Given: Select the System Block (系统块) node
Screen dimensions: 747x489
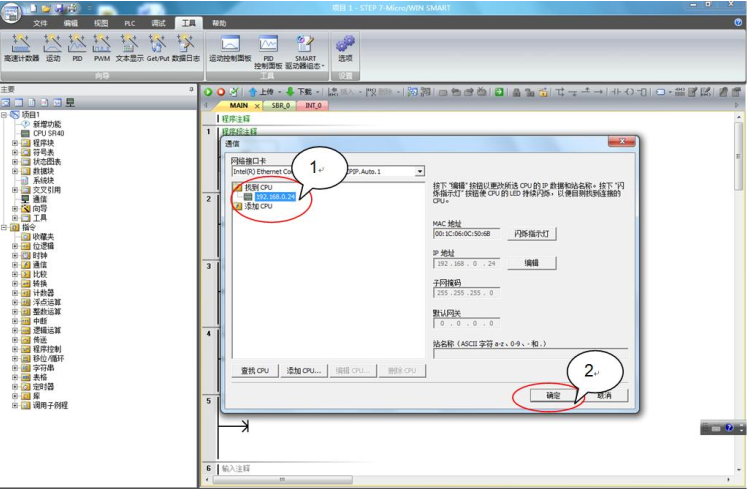Looking at the screenshot, I should tap(43, 180).
